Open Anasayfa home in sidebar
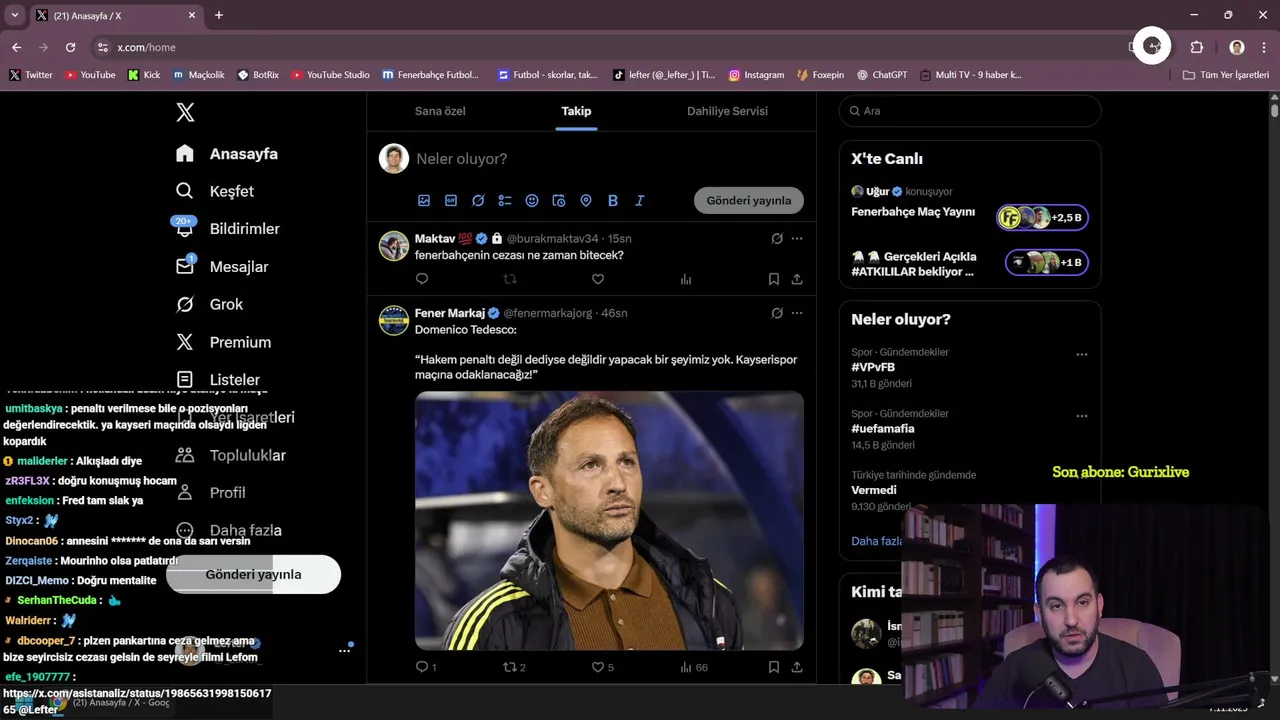This screenshot has width=1280, height=720. click(227, 154)
